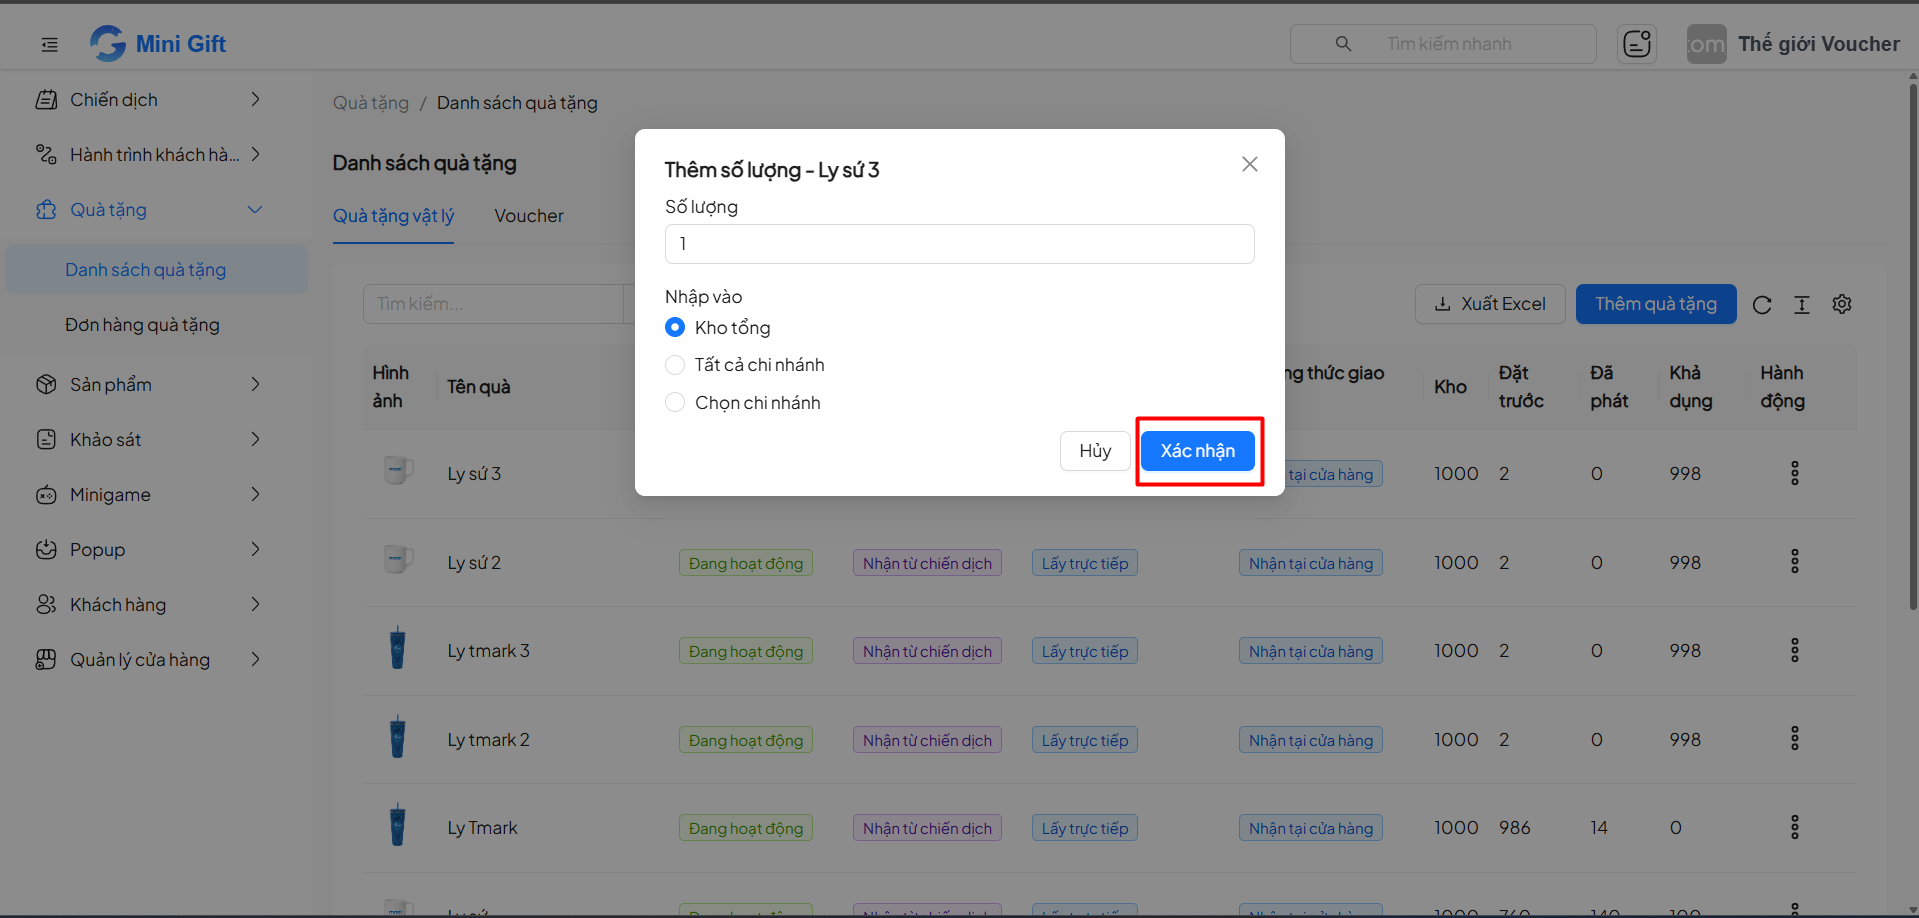1919x918 pixels.
Task: Open table settings gear icon
Action: 1842,304
